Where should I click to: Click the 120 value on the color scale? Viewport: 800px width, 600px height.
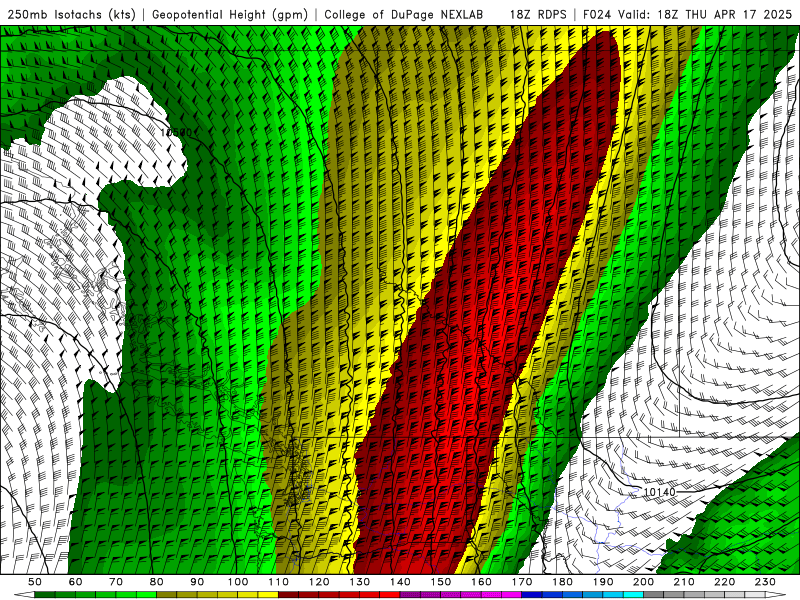point(319,582)
